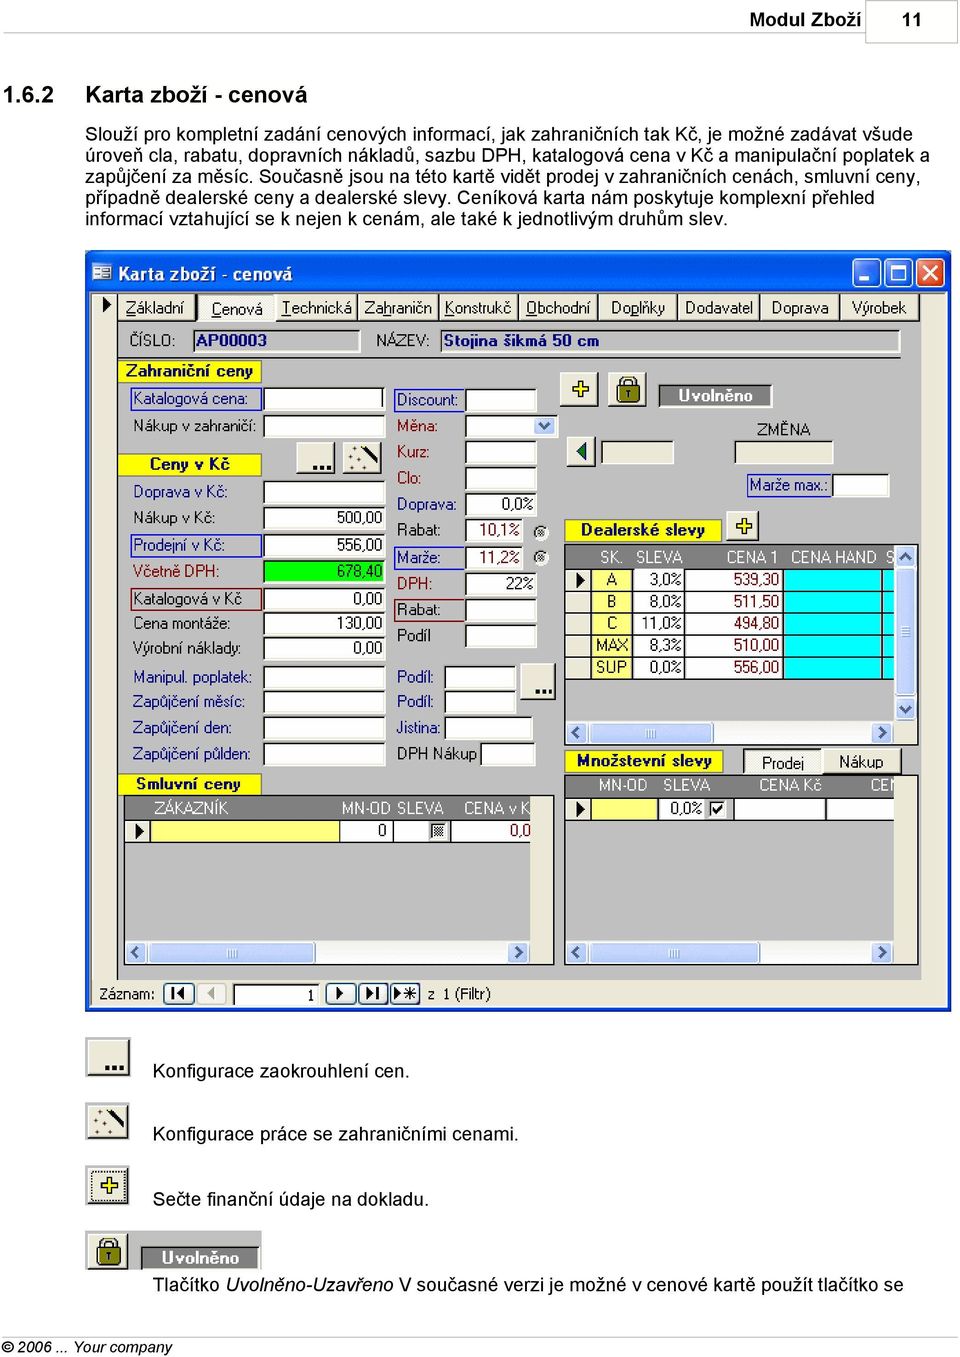The height and width of the screenshot is (1357, 960).
Task: Click the Uvolněno button in the legend
Action: (200, 1258)
